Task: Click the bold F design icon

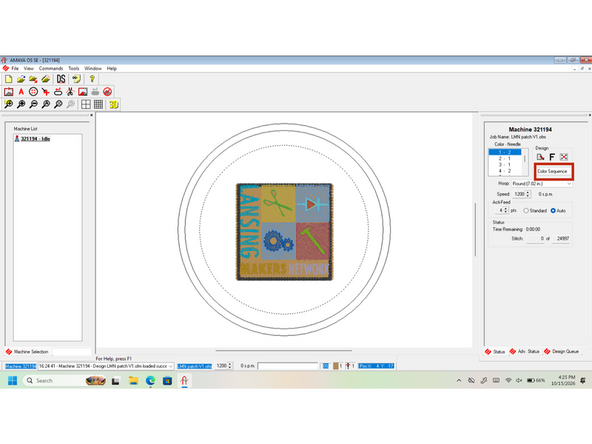Action: (x=552, y=157)
